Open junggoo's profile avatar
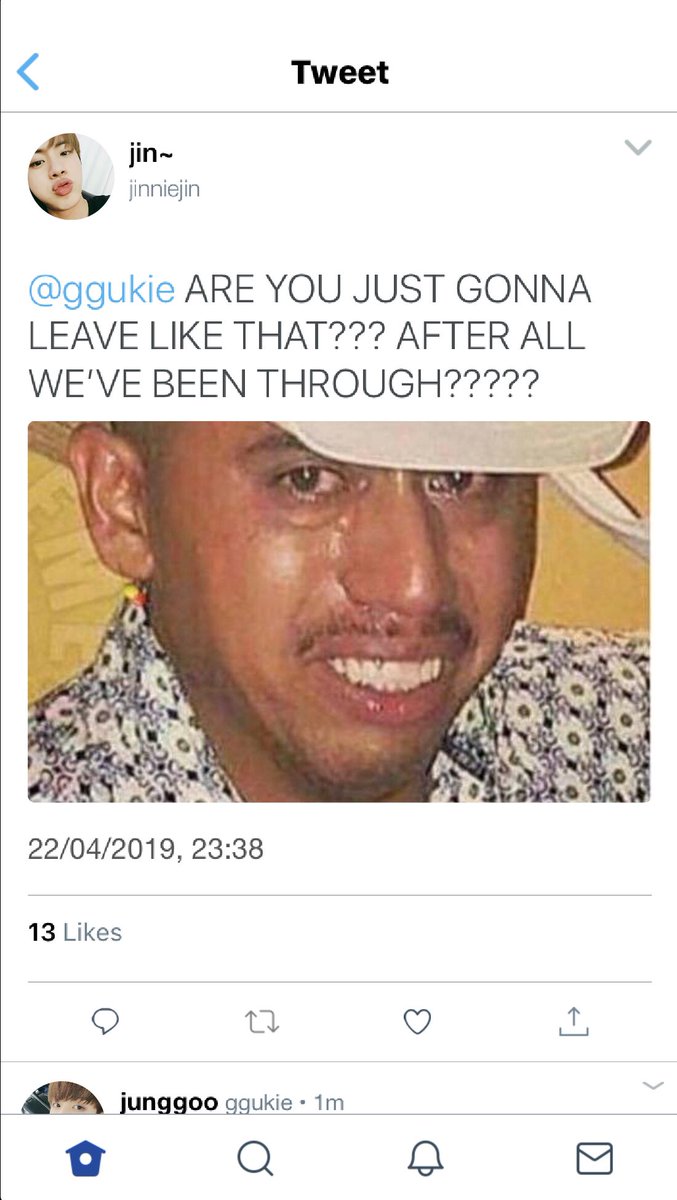The height and width of the screenshot is (1200, 677). pos(63,1097)
